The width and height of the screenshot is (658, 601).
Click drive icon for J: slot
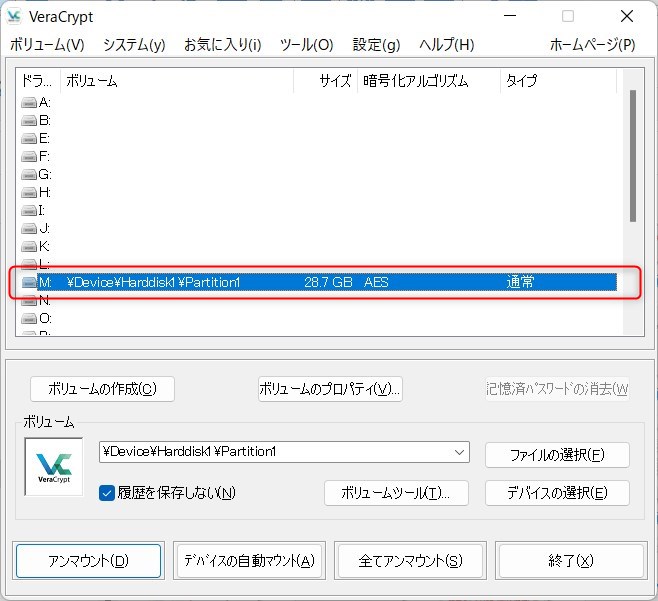pyautogui.click(x=29, y=229)
